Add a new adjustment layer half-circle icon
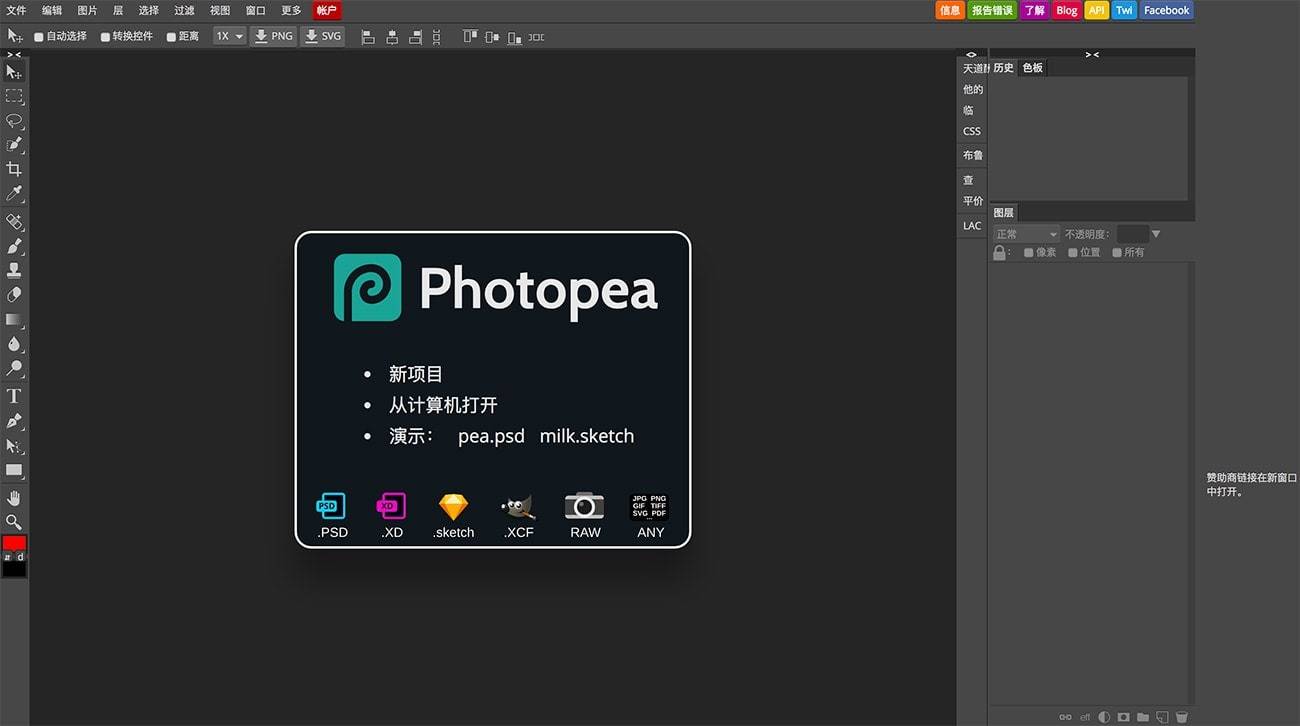The width and height of the screenshot is (1300, 726). point(1104,717)
